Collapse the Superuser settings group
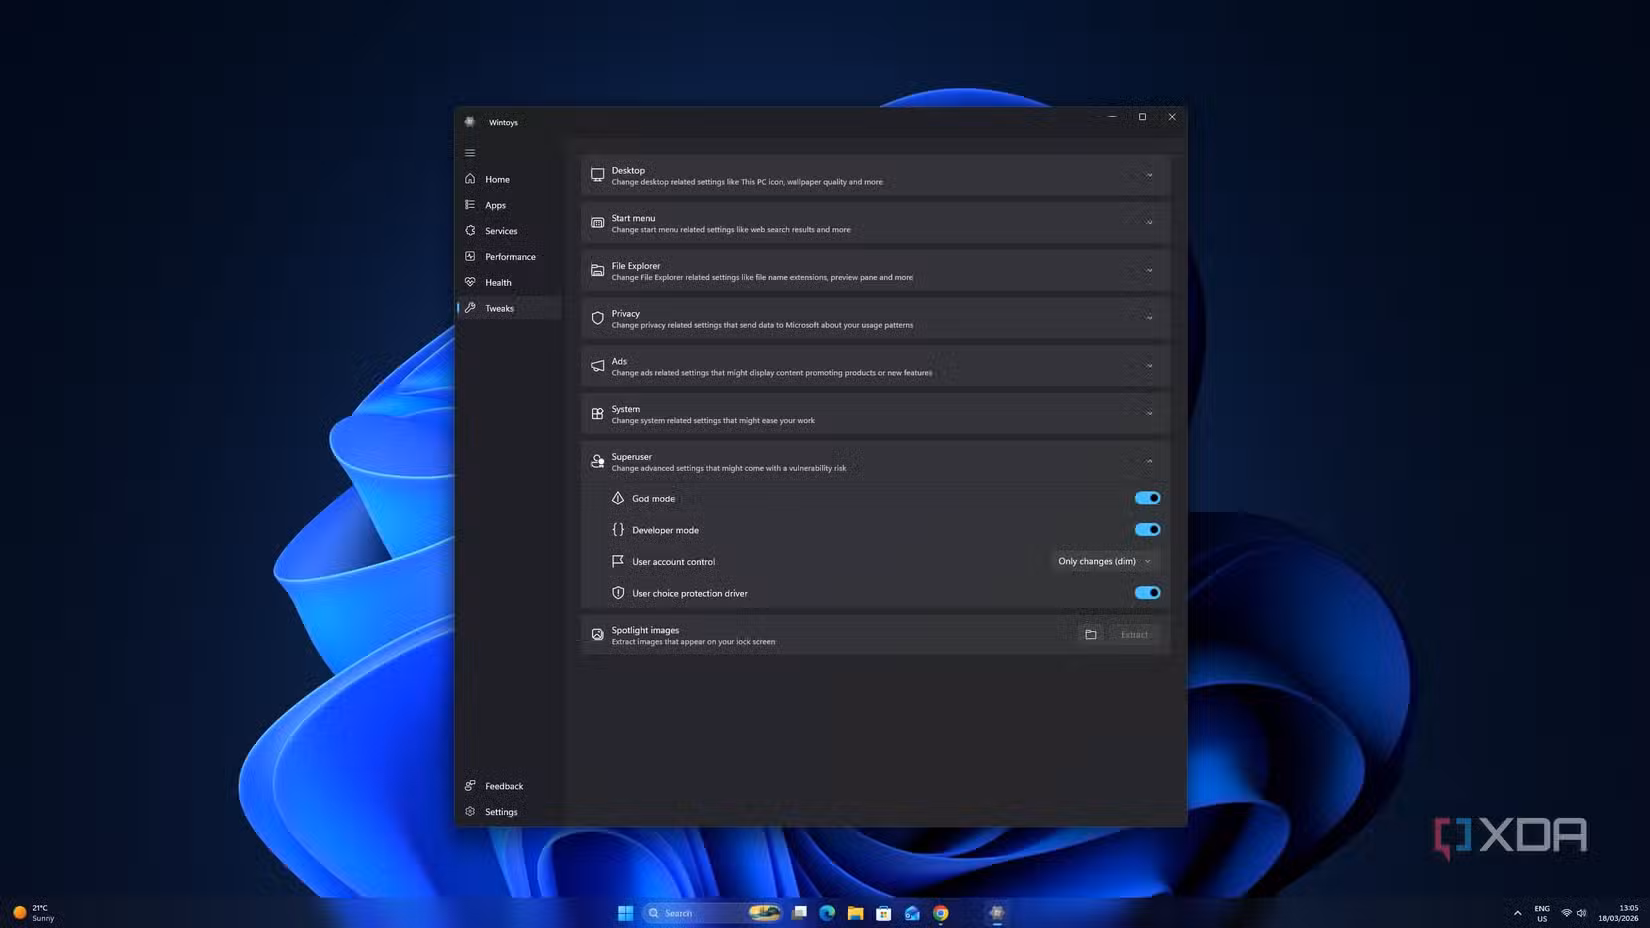1650x928 pixels. click(875, 462)
